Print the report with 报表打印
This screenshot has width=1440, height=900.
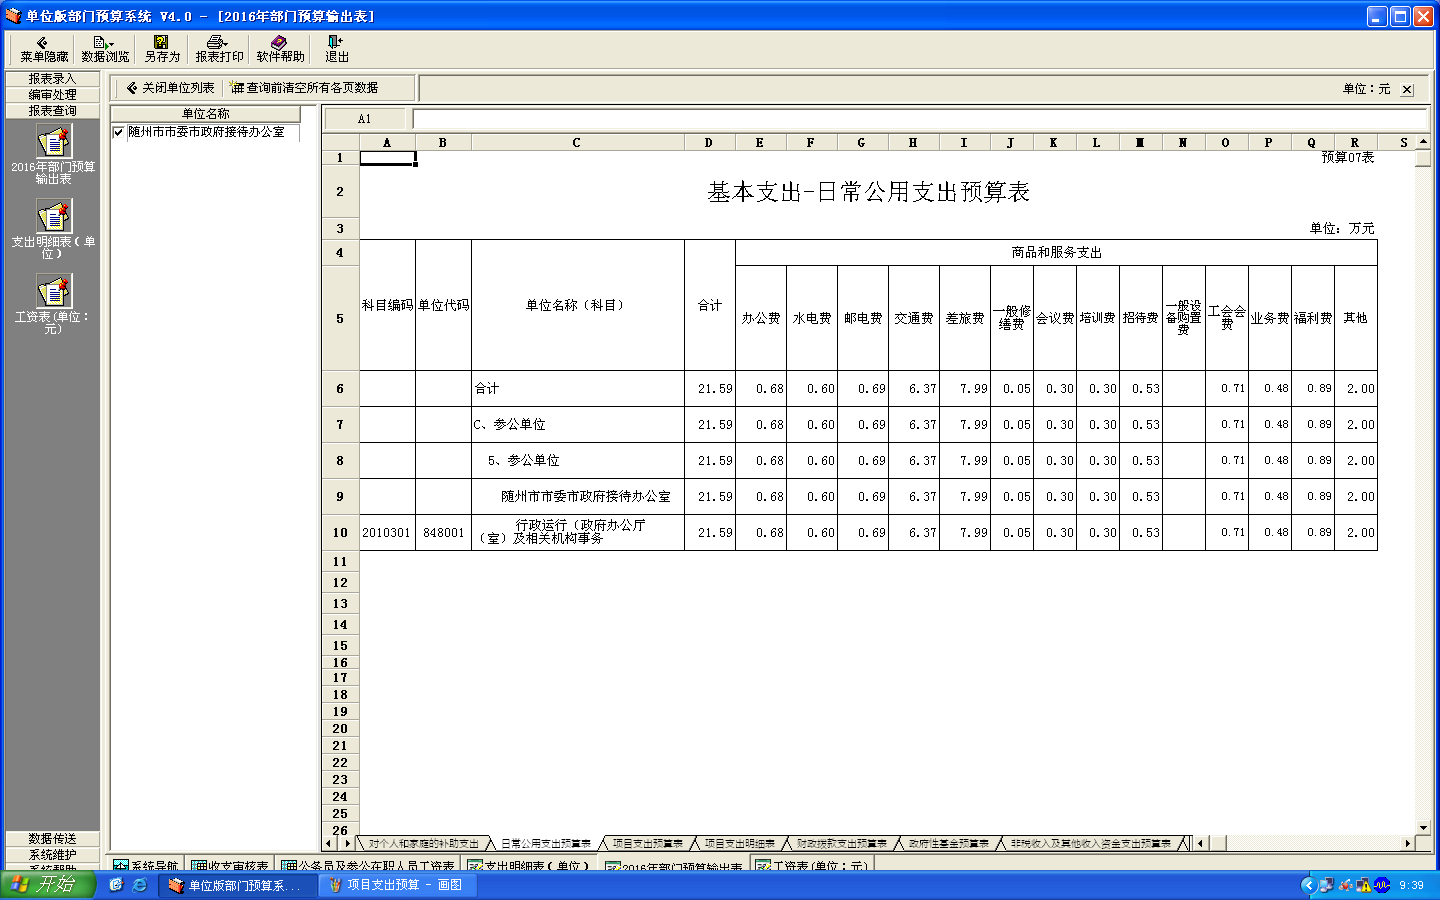[219, 49]
